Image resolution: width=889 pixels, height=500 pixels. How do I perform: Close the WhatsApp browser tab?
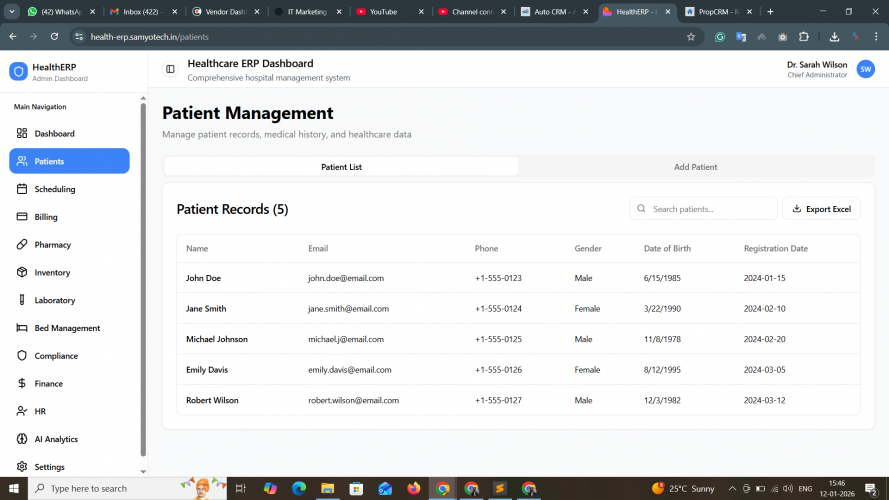[92, 11]
